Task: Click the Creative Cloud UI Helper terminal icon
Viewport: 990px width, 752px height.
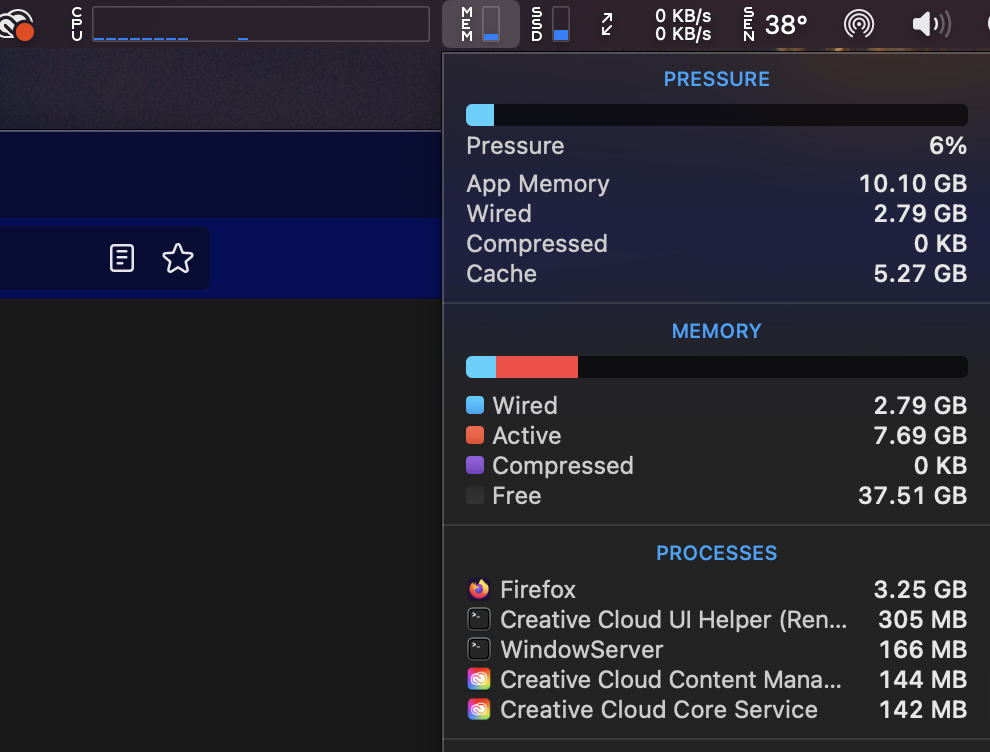Action: 479,619
